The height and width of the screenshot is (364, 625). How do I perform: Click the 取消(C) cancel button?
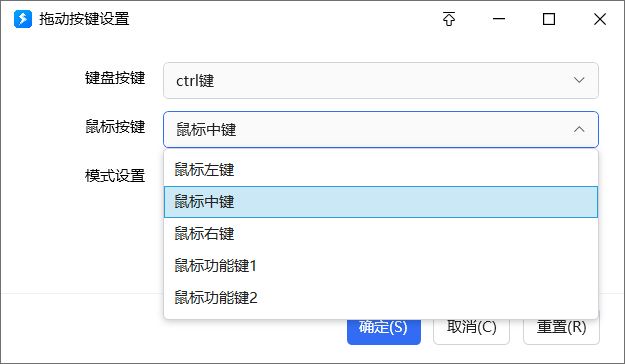(x=472, y=332)
